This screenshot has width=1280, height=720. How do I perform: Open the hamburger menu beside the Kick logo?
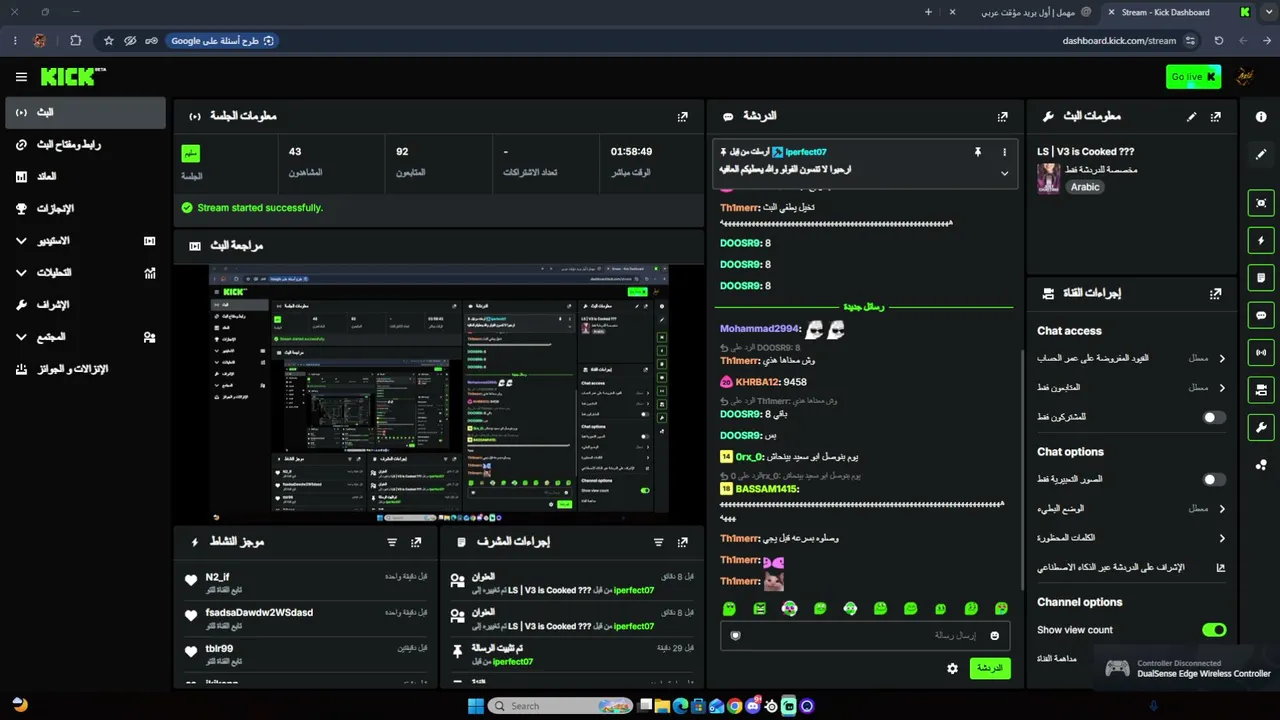point(21,77)
